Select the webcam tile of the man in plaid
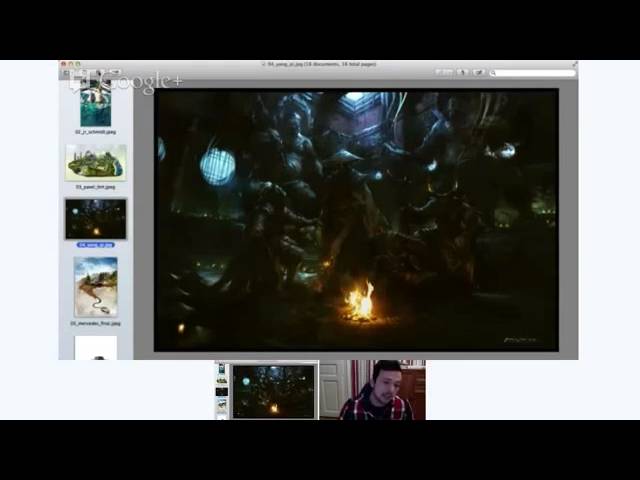The height and width of the screenshot is (480, 640). pos(372,390)
